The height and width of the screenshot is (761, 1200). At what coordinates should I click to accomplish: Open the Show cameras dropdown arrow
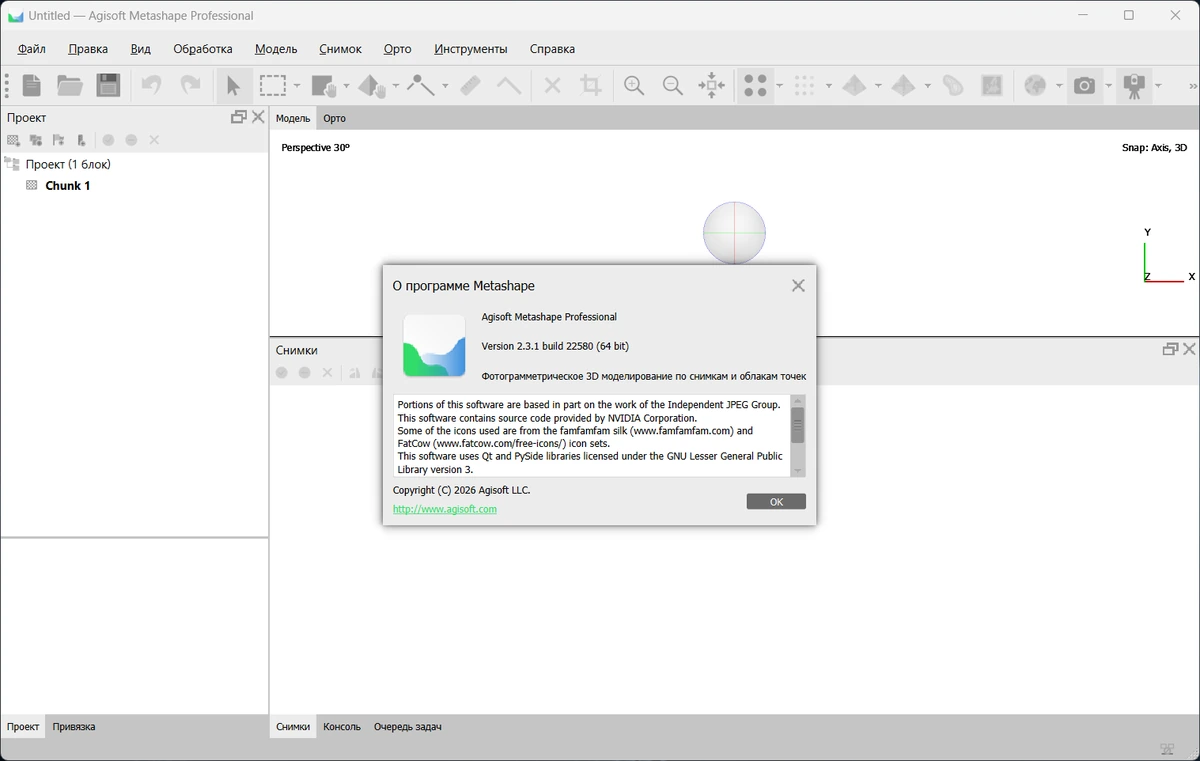click(1108, 86)
